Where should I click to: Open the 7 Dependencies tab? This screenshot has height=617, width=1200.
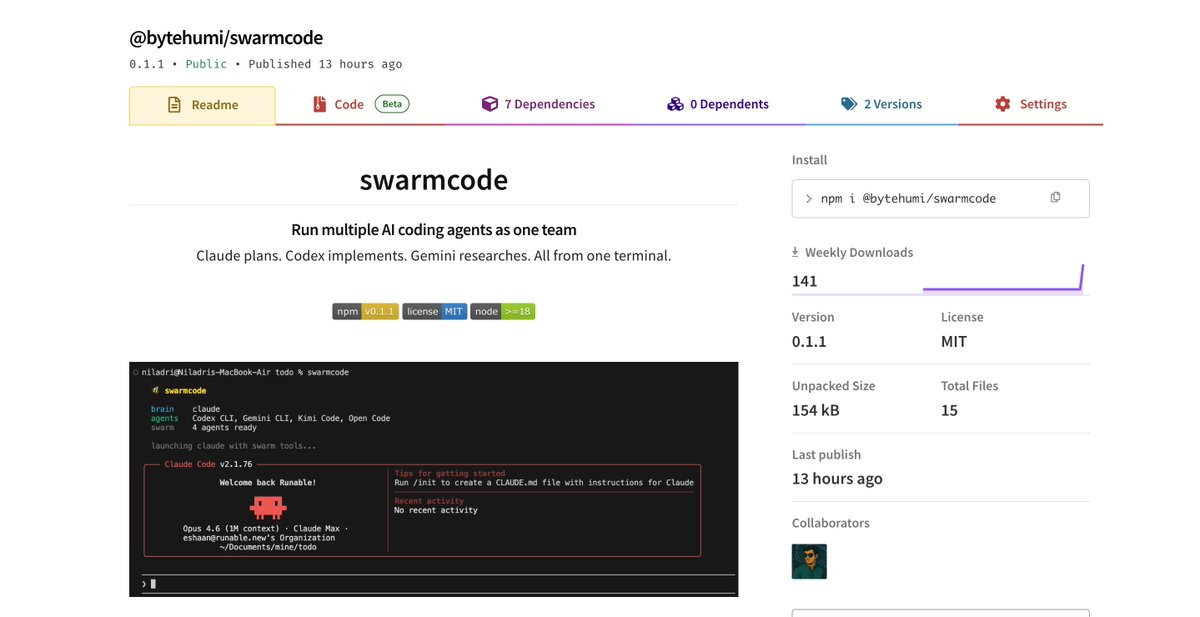tap(538, 105)
